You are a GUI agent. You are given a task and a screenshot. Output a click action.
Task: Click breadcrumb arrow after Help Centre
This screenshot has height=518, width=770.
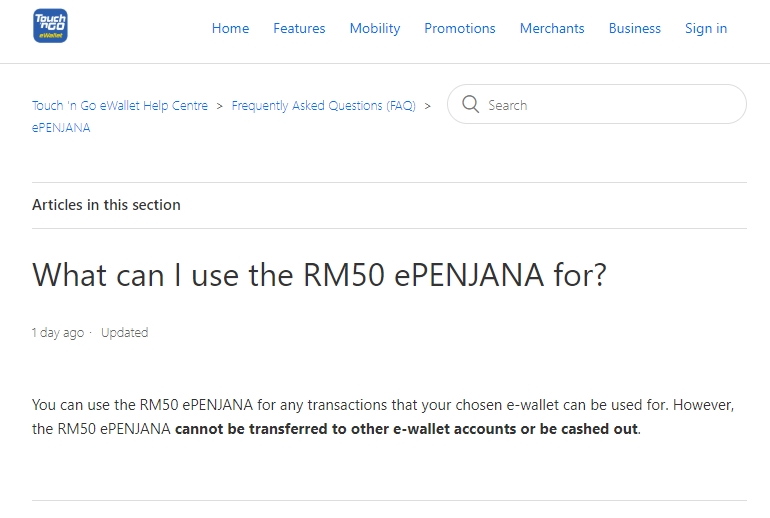220,106
